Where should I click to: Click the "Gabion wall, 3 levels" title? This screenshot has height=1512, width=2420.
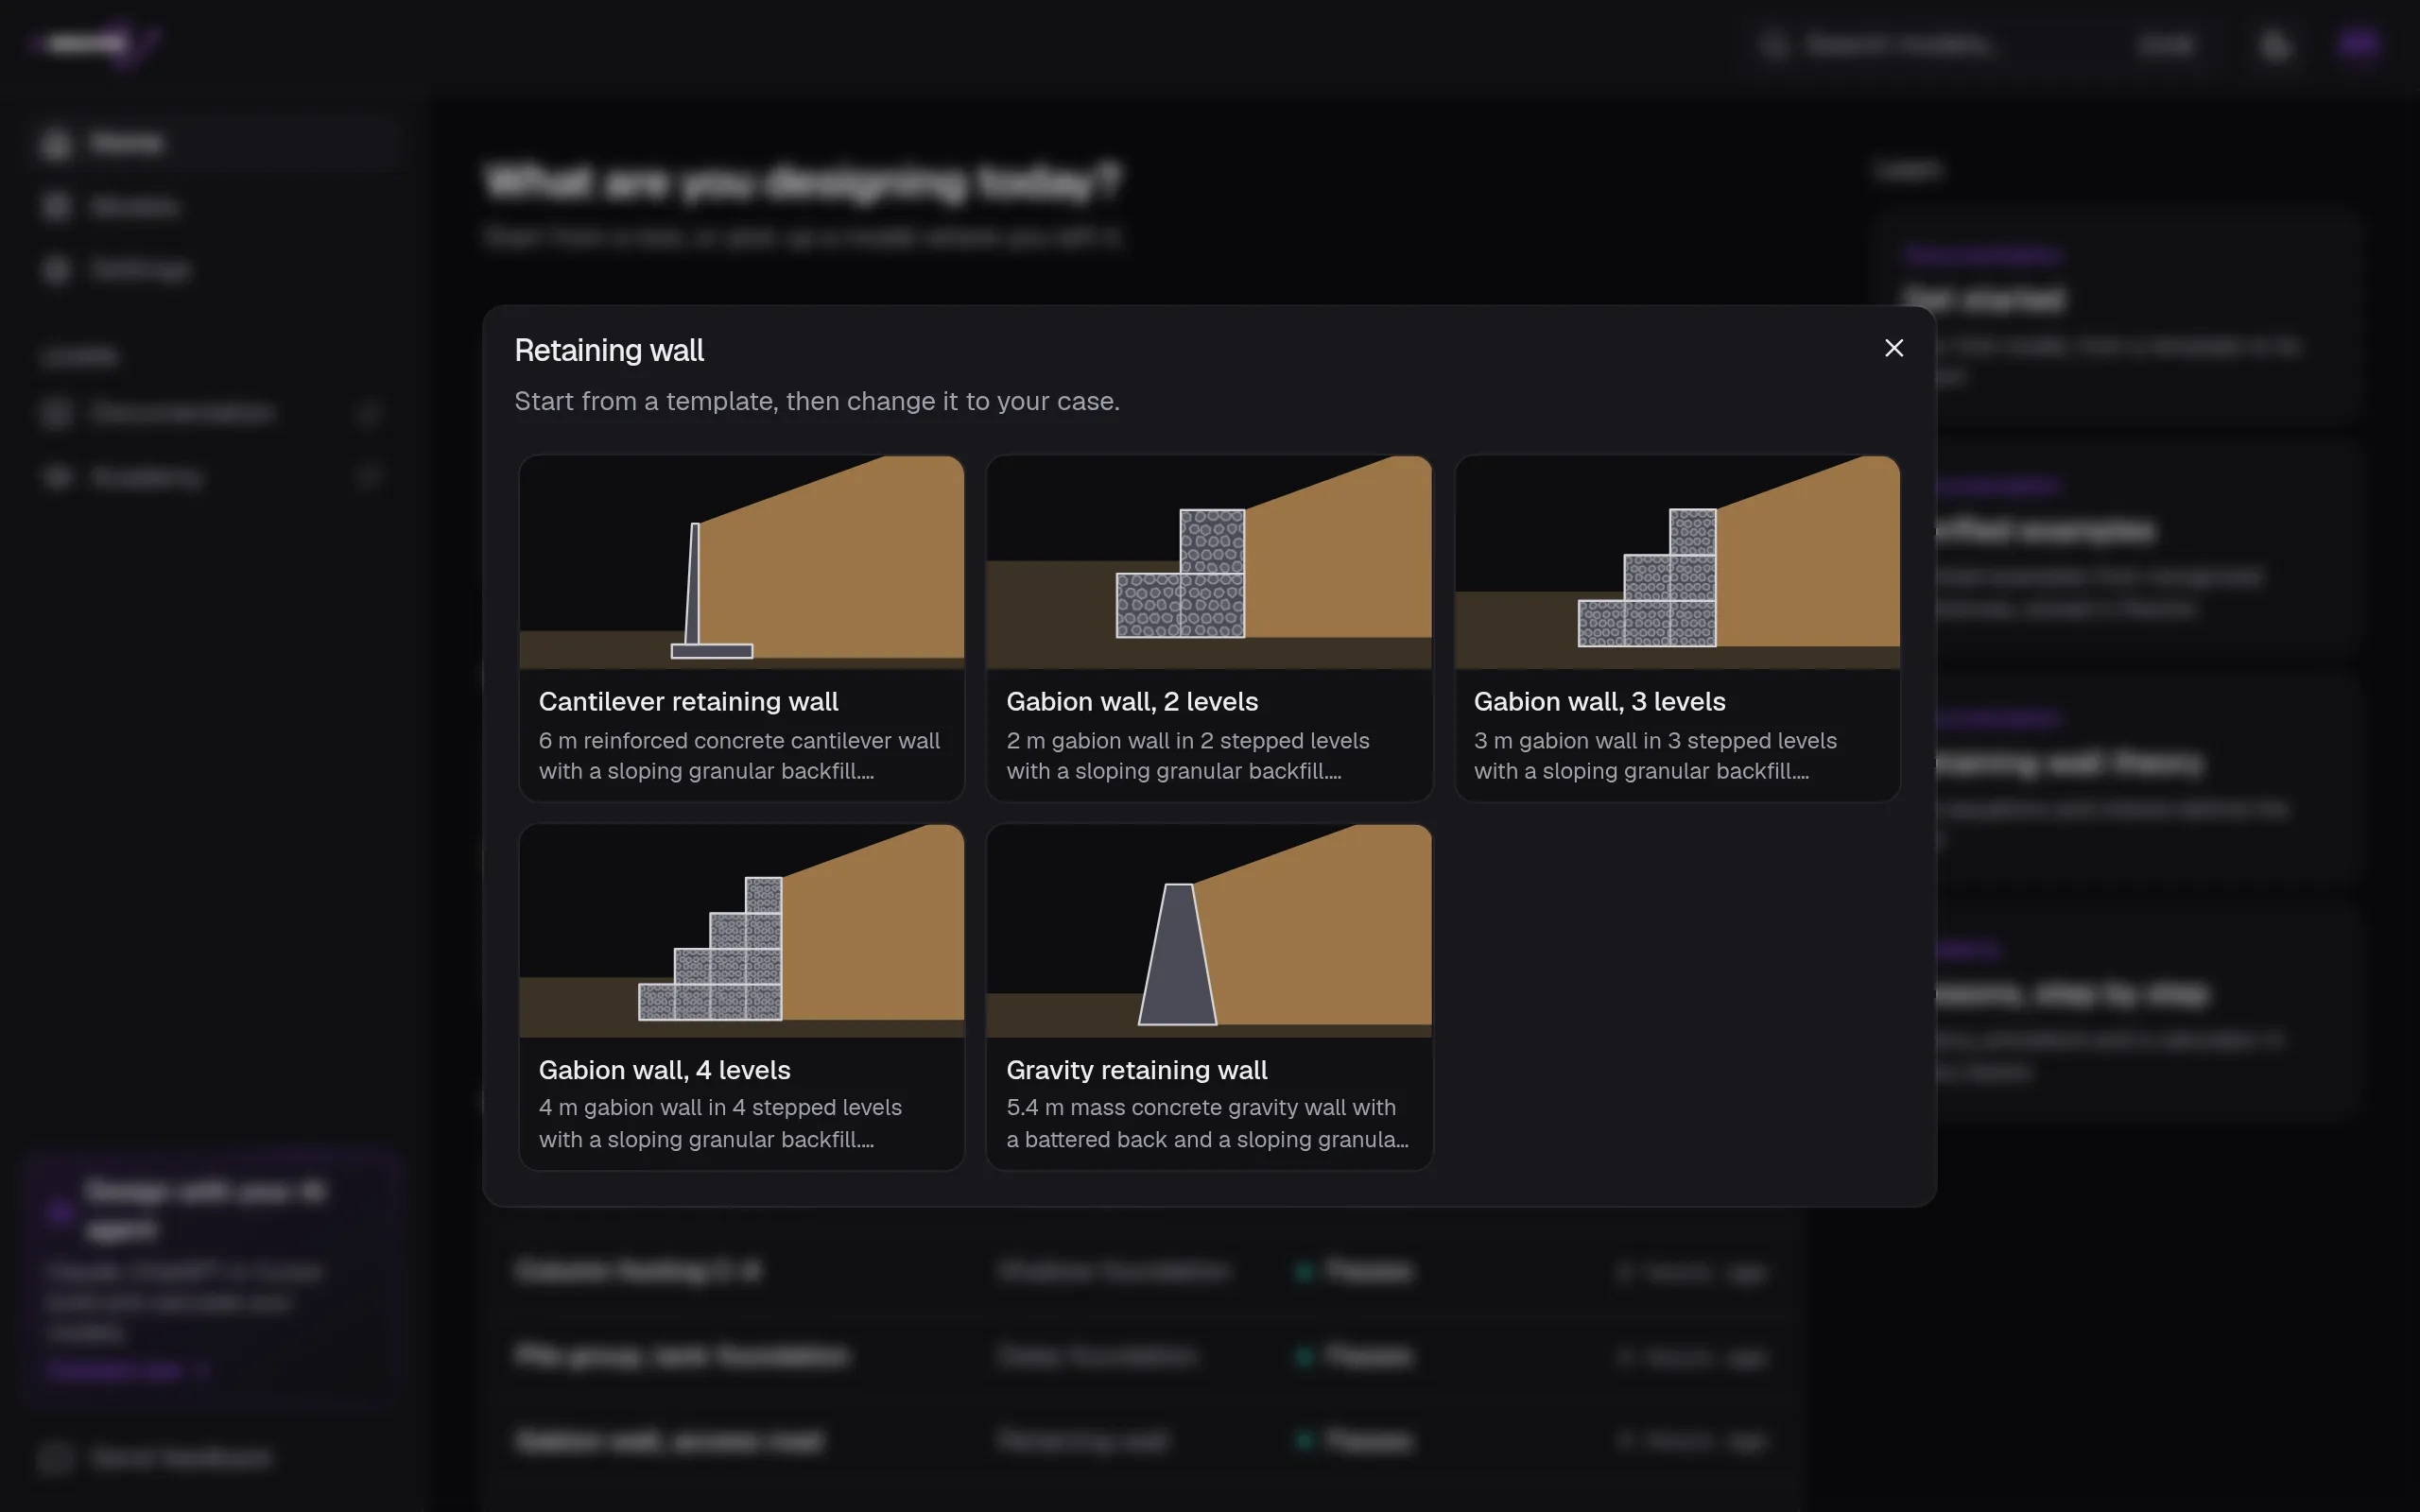click(1599, 701)
